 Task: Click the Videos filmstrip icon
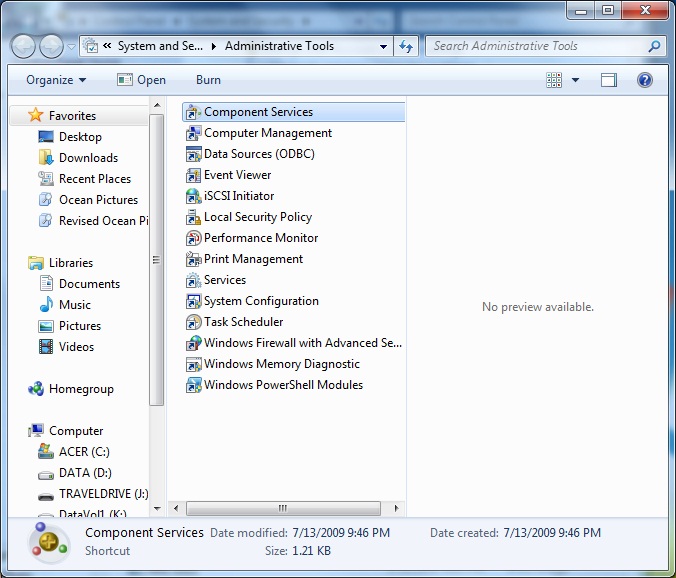tap(46, 347)
